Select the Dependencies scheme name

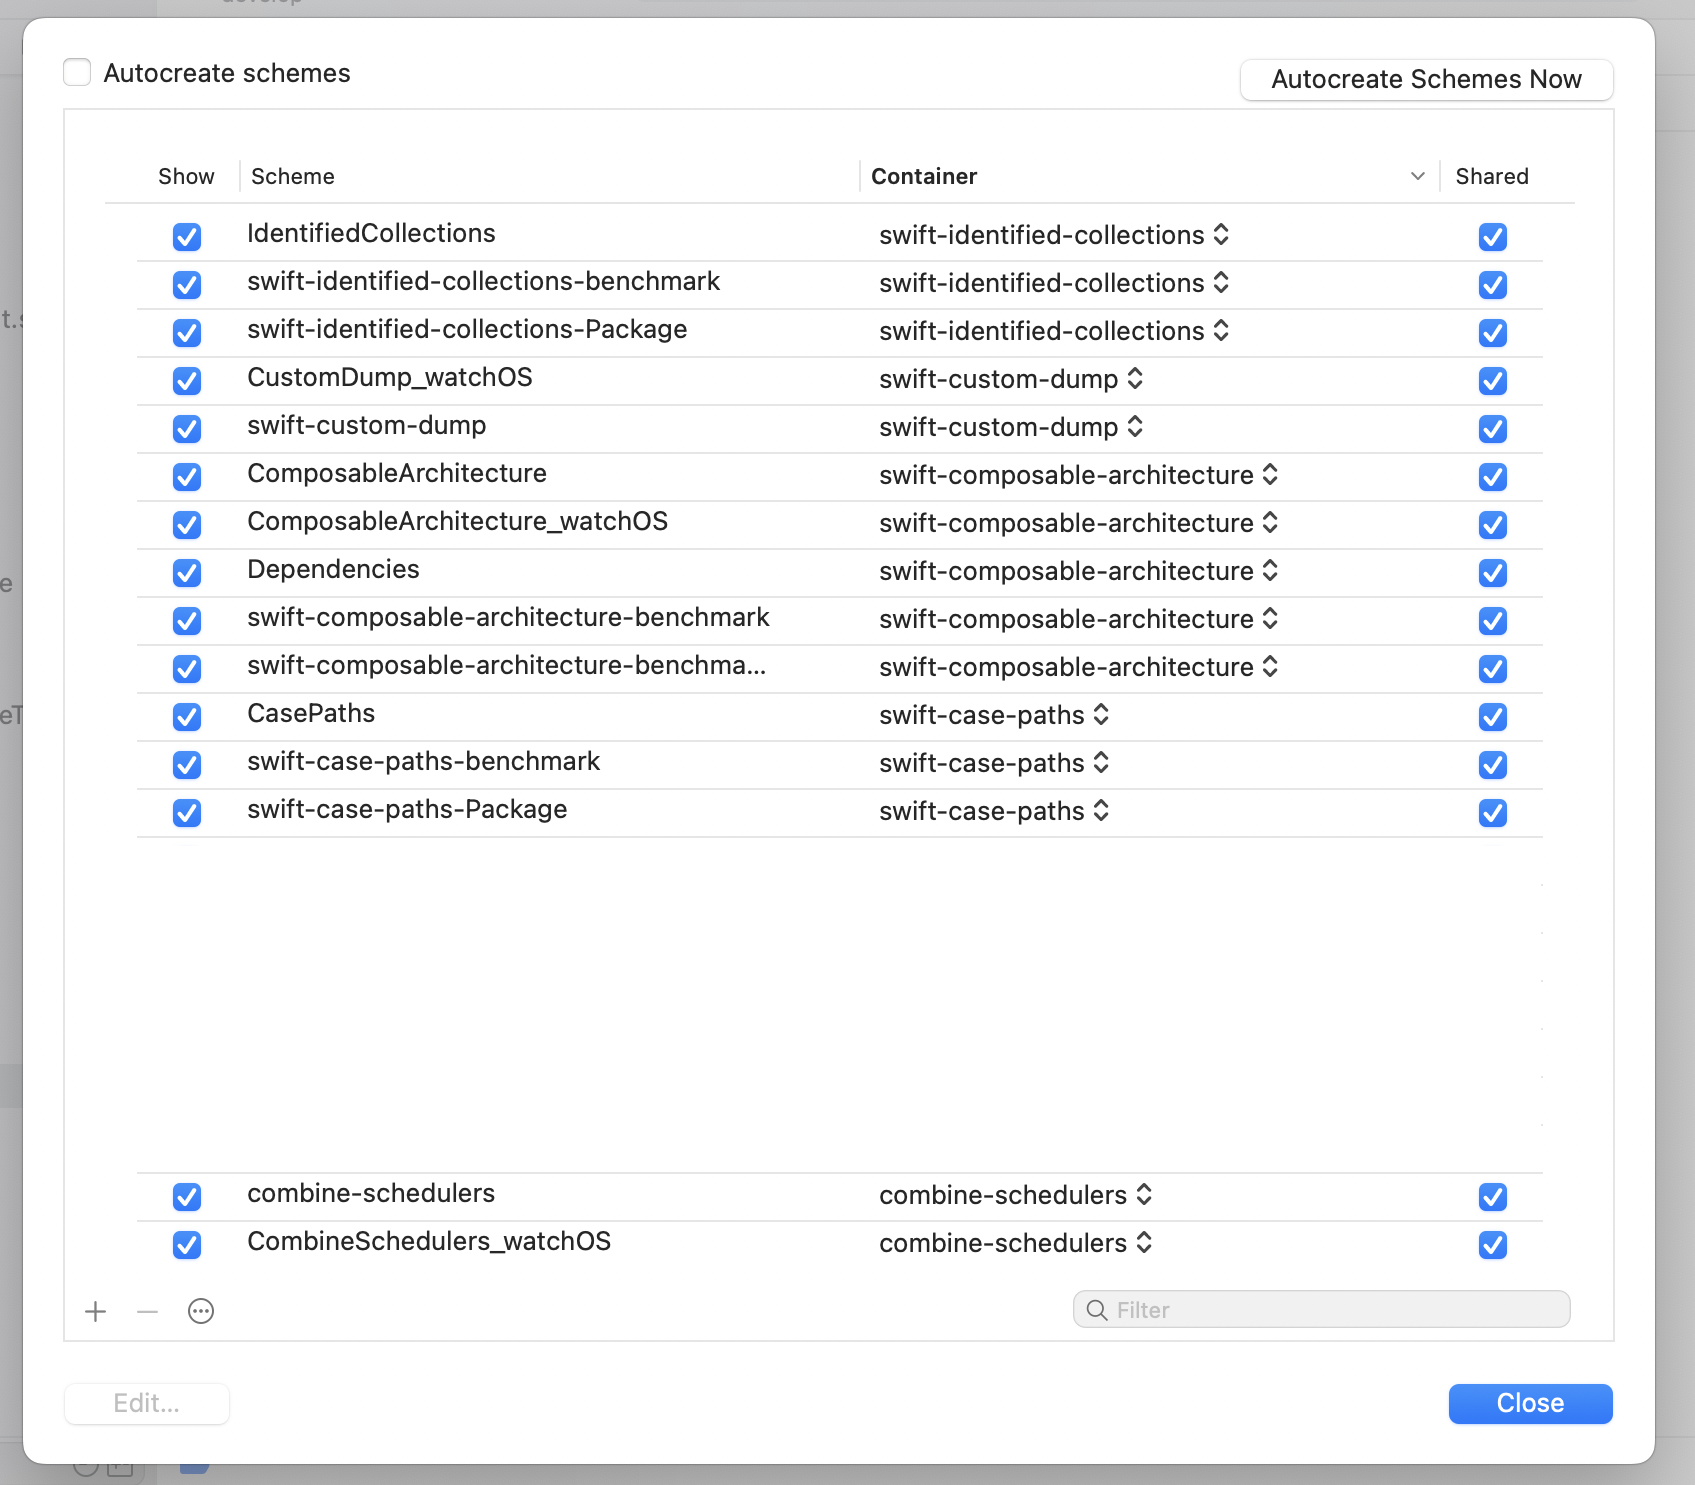pos(333,569)
